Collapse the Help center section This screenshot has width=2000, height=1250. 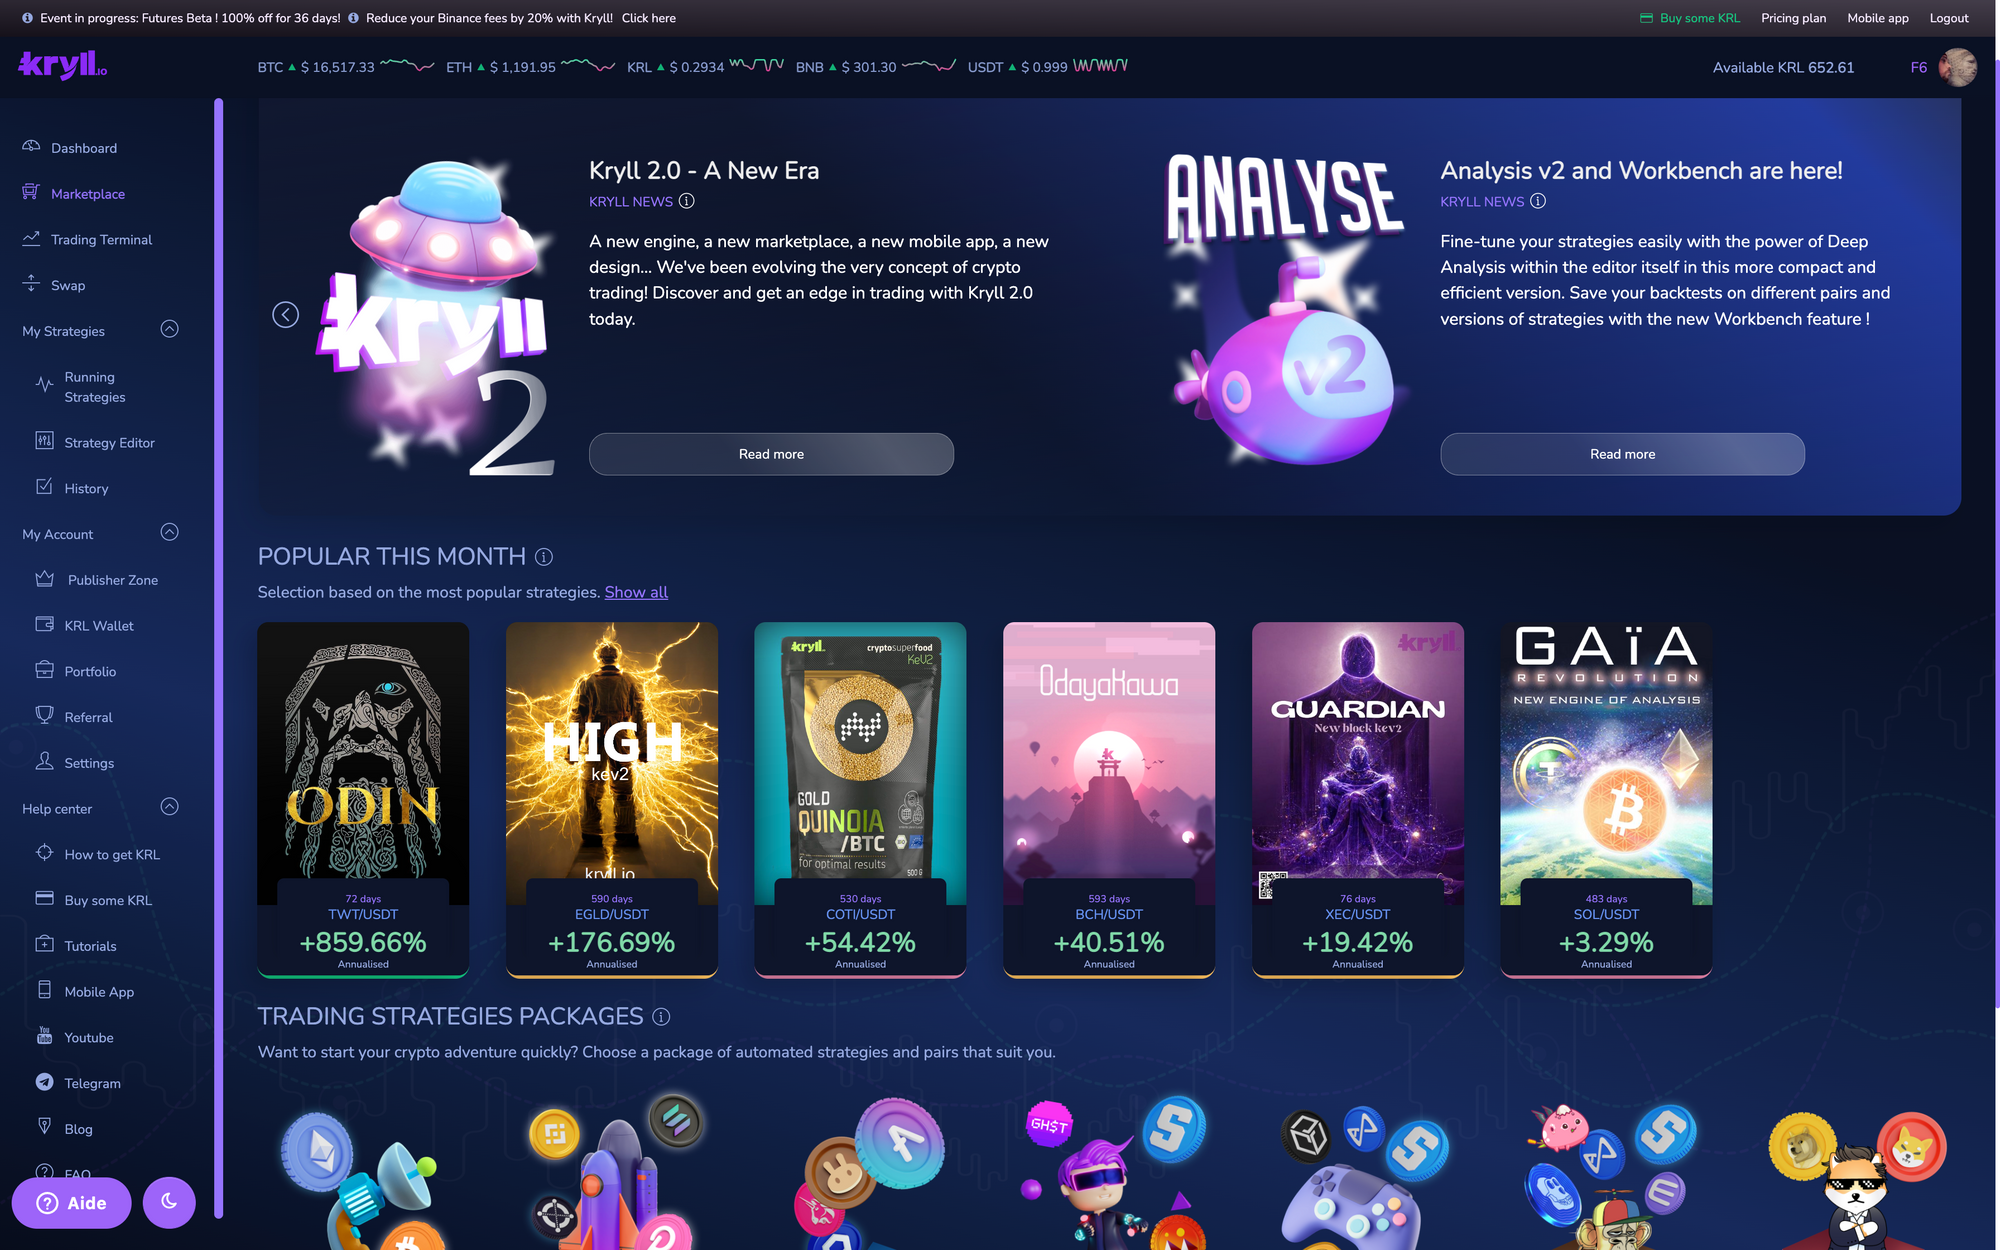coord(170,807)
